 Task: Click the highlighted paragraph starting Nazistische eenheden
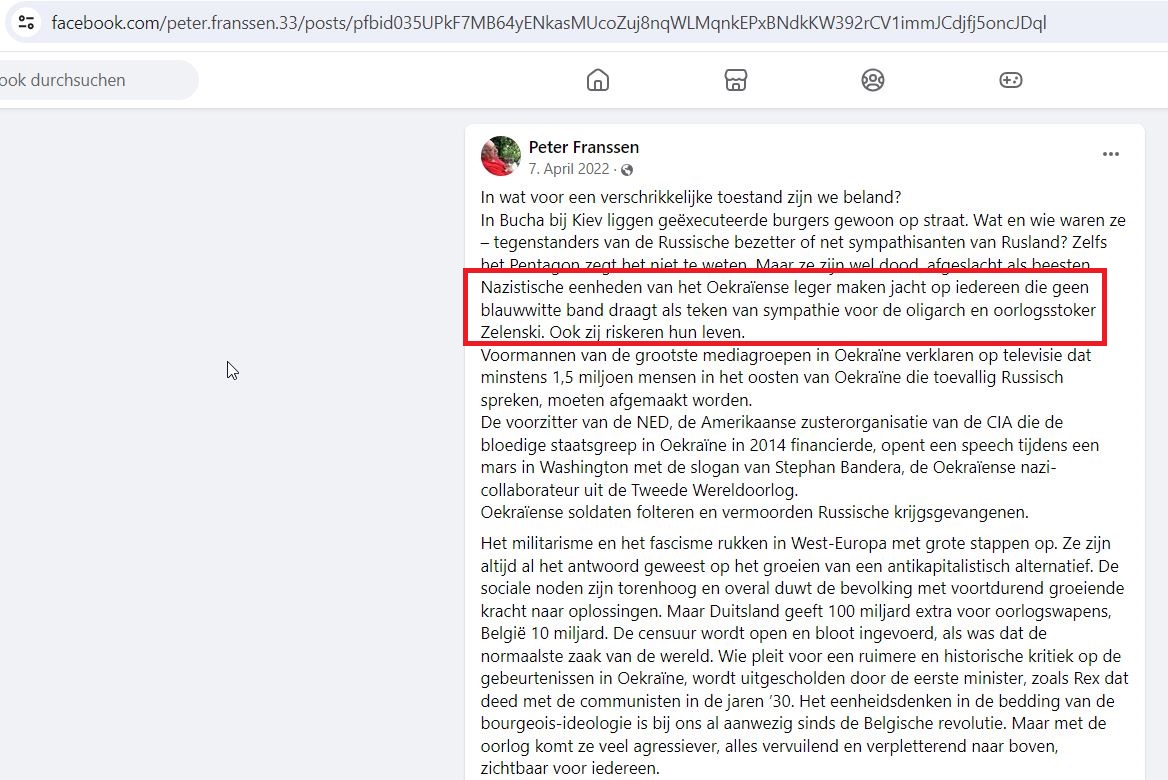(788, 309)
